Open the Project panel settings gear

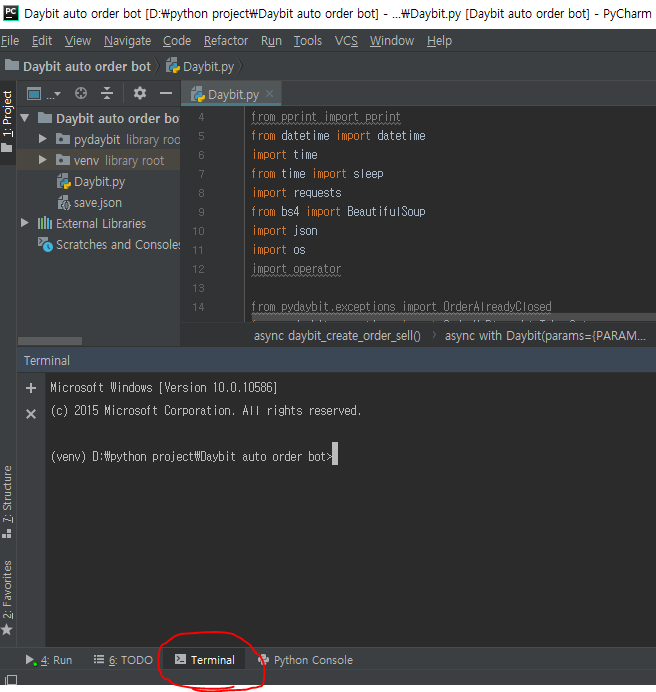click(x=140, y=93)
